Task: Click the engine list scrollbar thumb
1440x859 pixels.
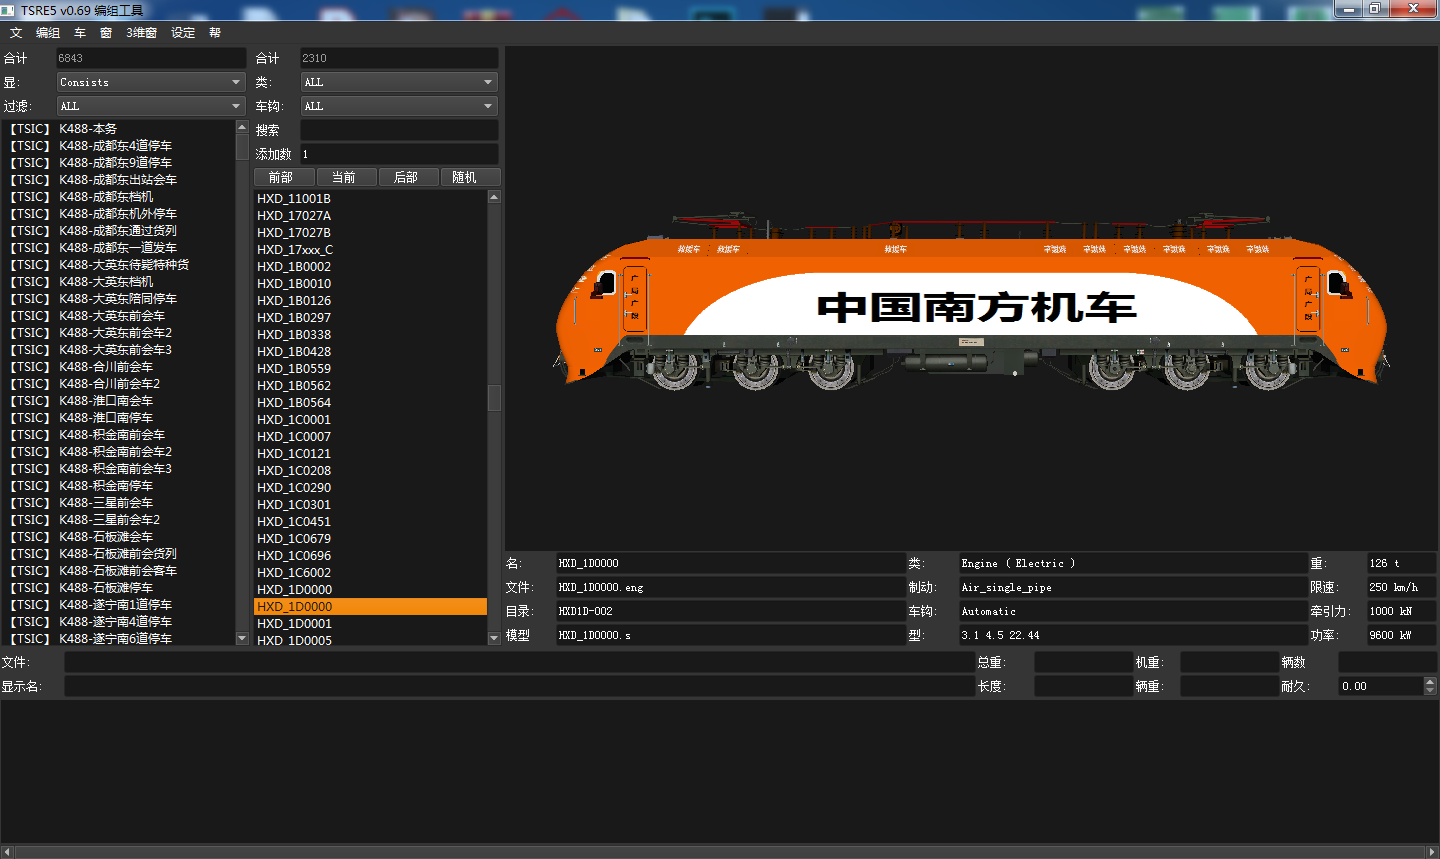Action: (494, 398)
